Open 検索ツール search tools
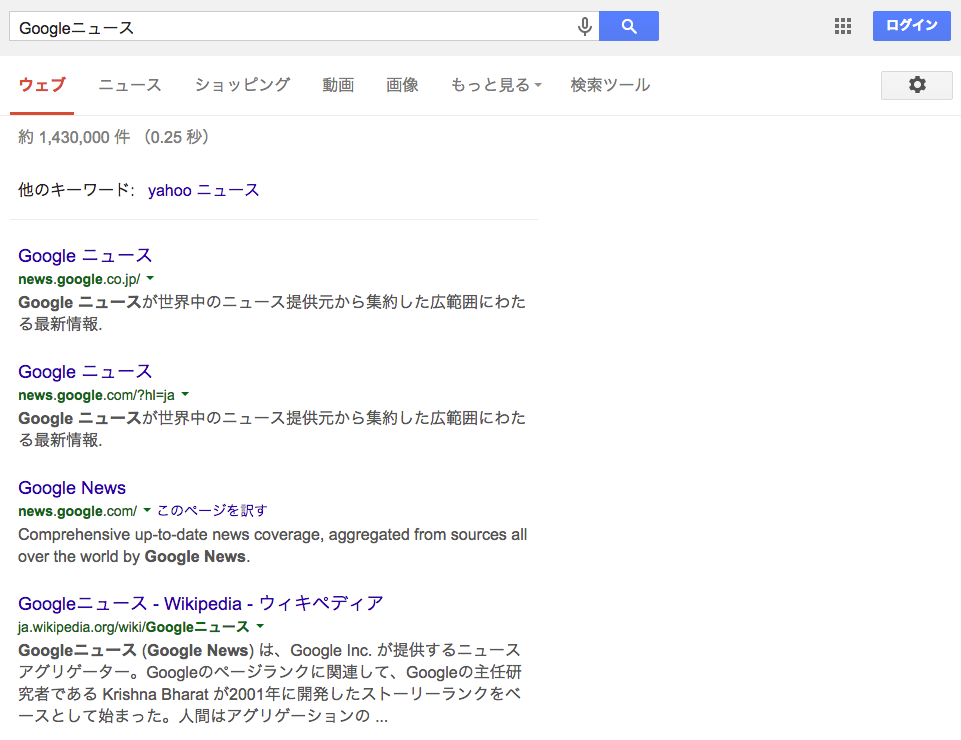Viewport: 961px width, 740px height. coord(610,85)
